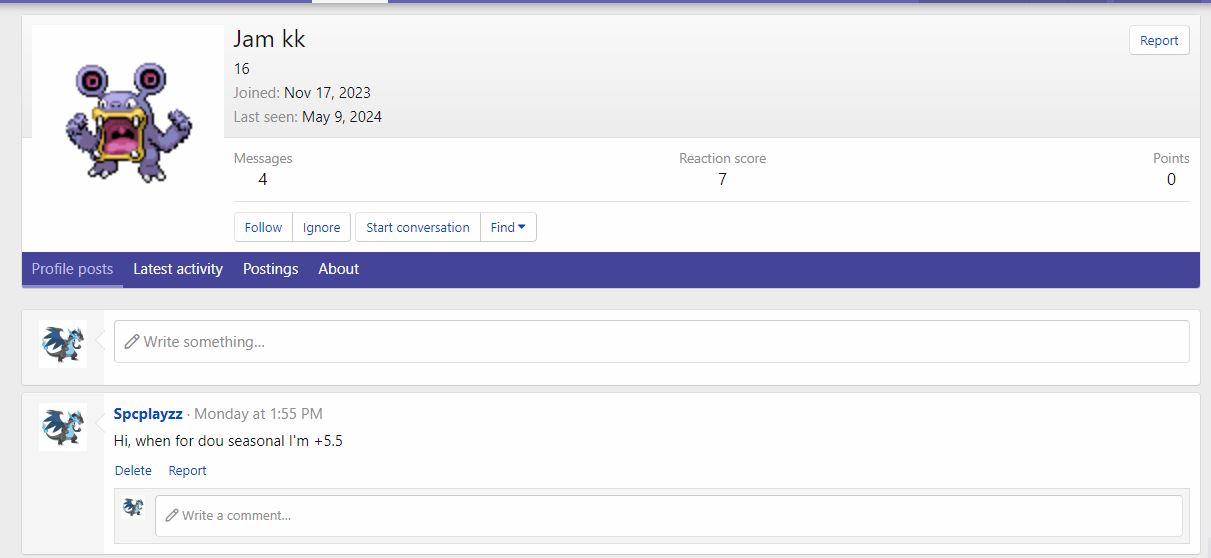Click the Write a comment input field
The image size is (1211, 558).
tap(668, 515)
